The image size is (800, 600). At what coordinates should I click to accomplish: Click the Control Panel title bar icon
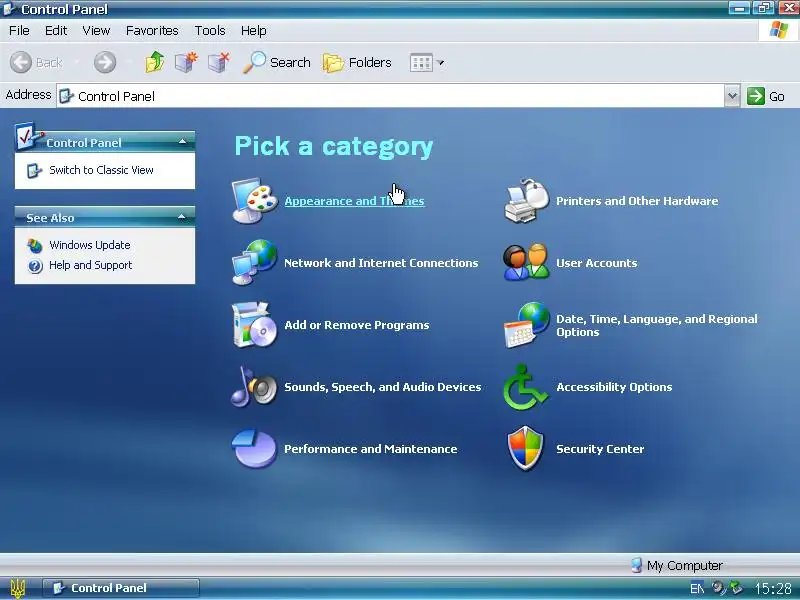pyautogui.click(x=10, y=9)
